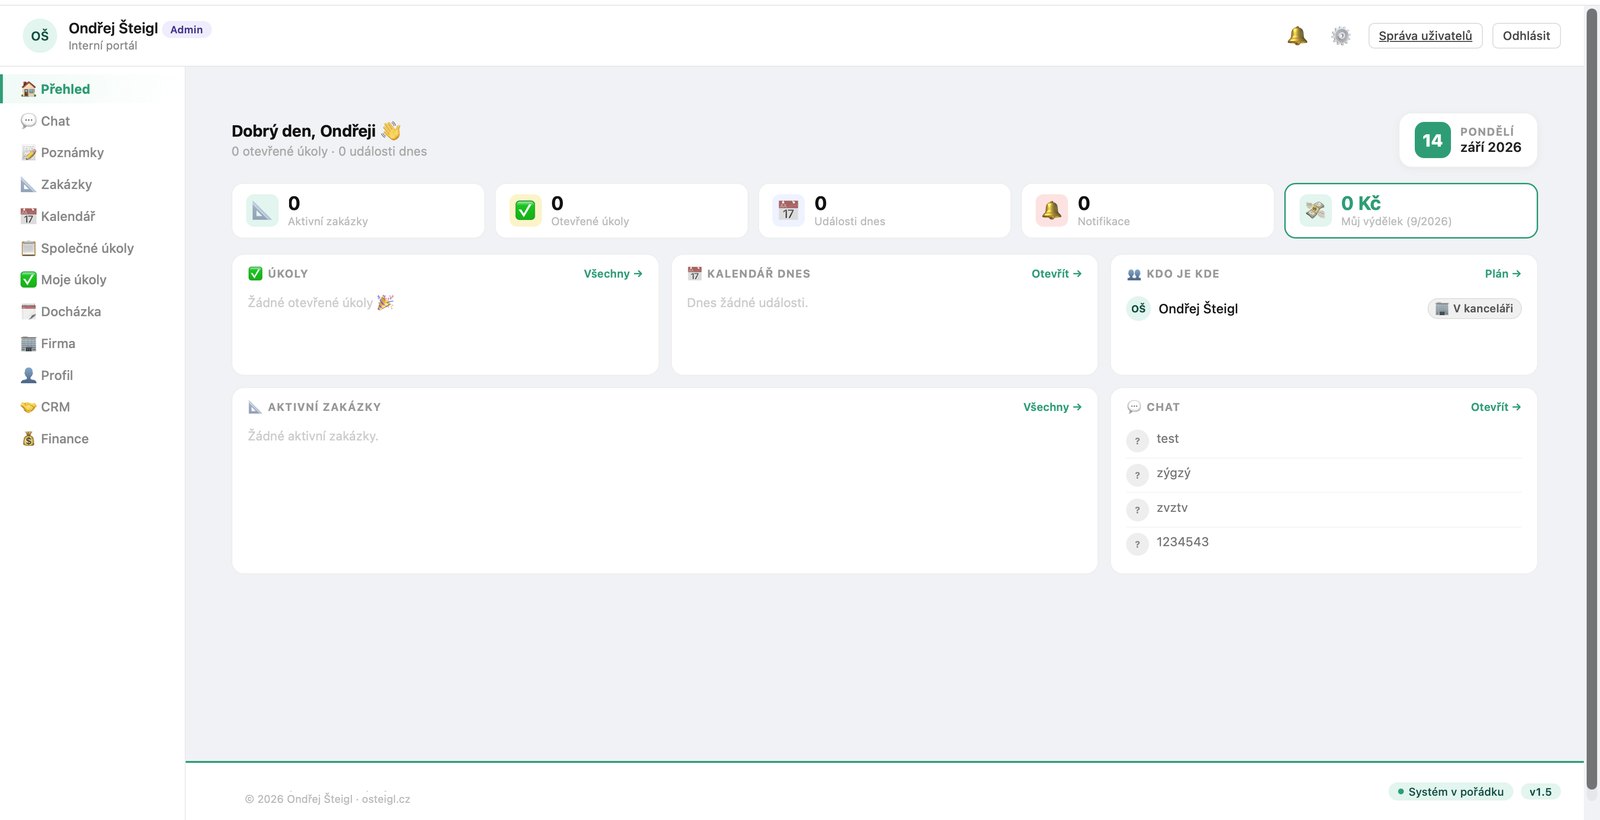Click the CRM handshake icon

click(x=28, y=407)
